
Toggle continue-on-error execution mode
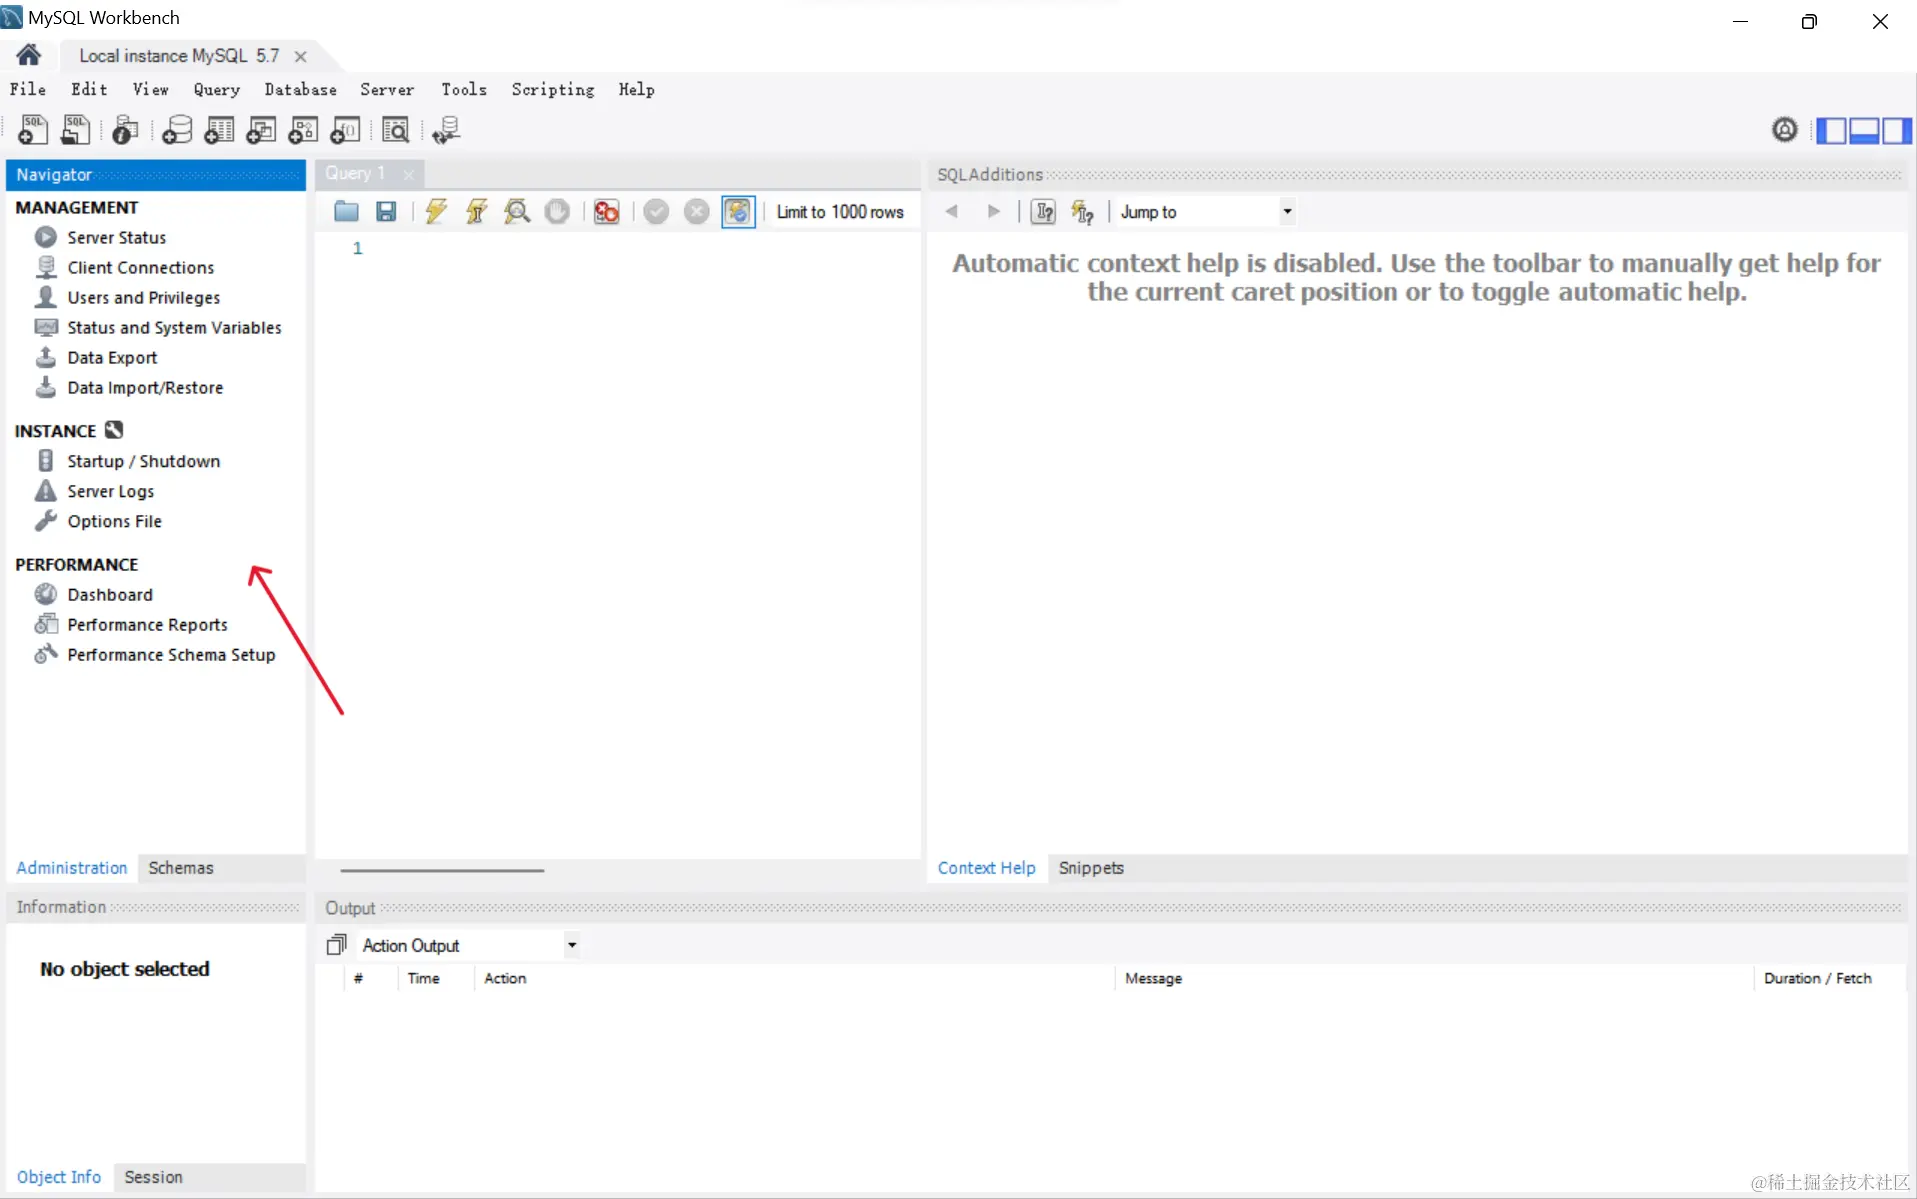(606, 211)
